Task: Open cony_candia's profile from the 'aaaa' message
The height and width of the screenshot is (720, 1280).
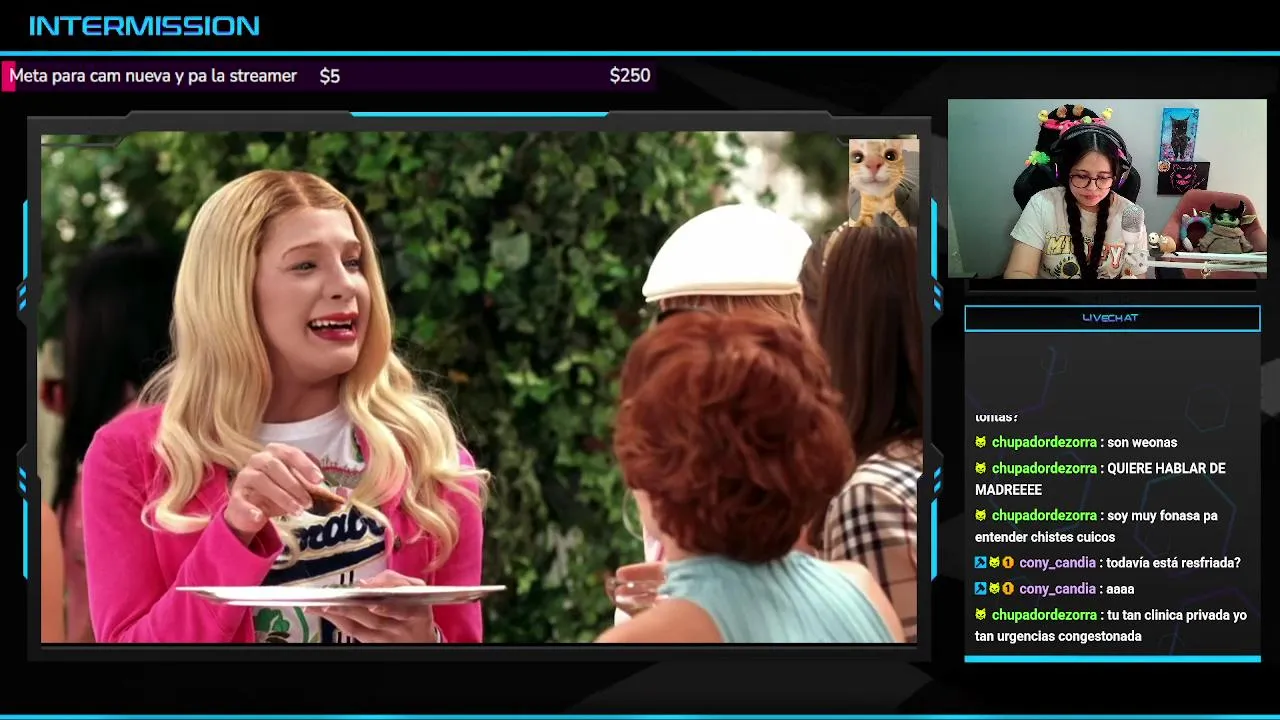Action: point(1057,589)
